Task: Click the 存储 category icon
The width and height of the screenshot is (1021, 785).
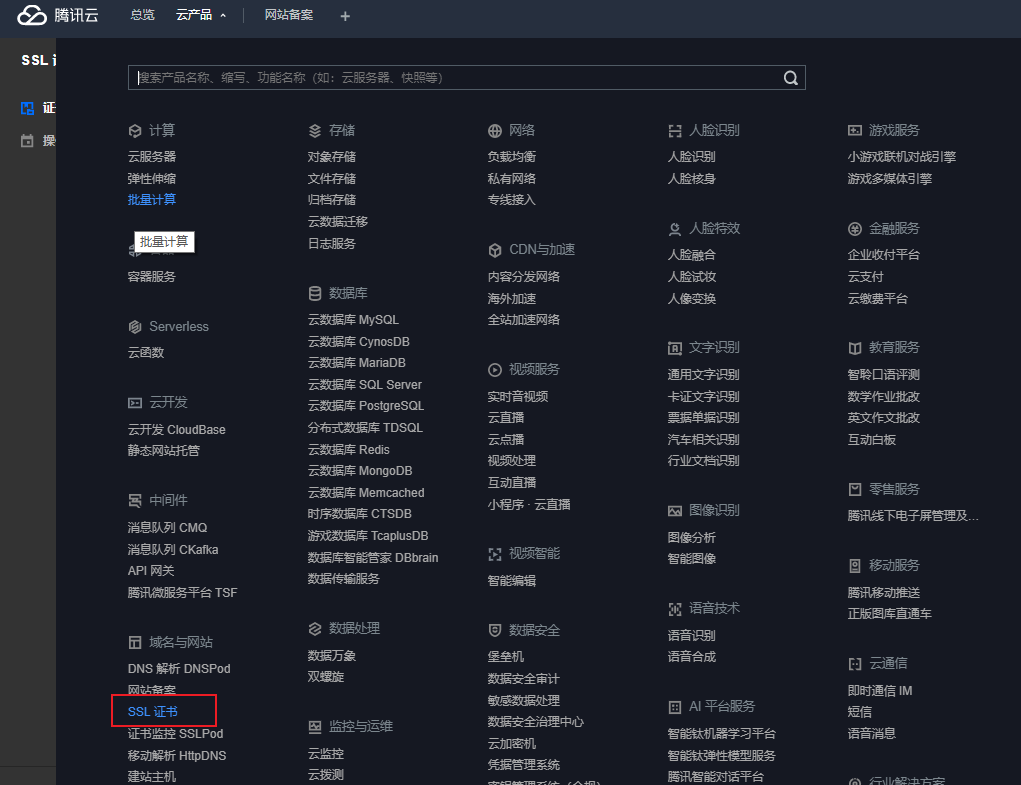Action: (x=315, y=131)
